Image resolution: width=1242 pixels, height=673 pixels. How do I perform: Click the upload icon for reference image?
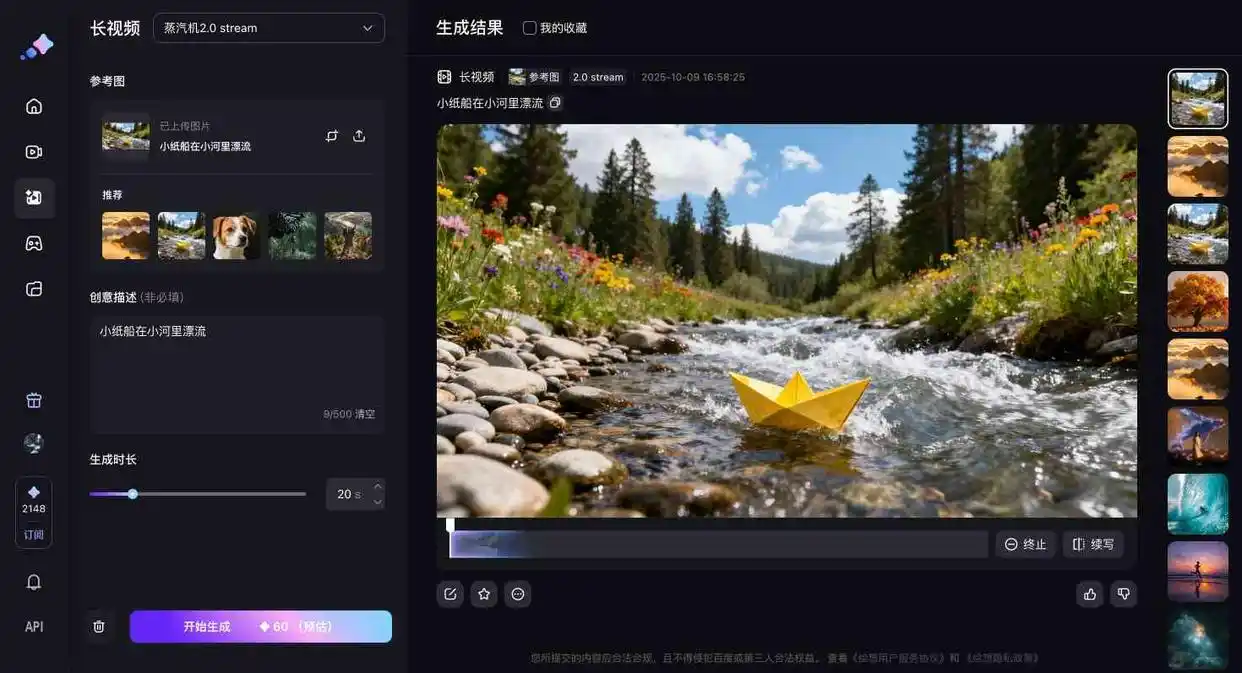359,136
